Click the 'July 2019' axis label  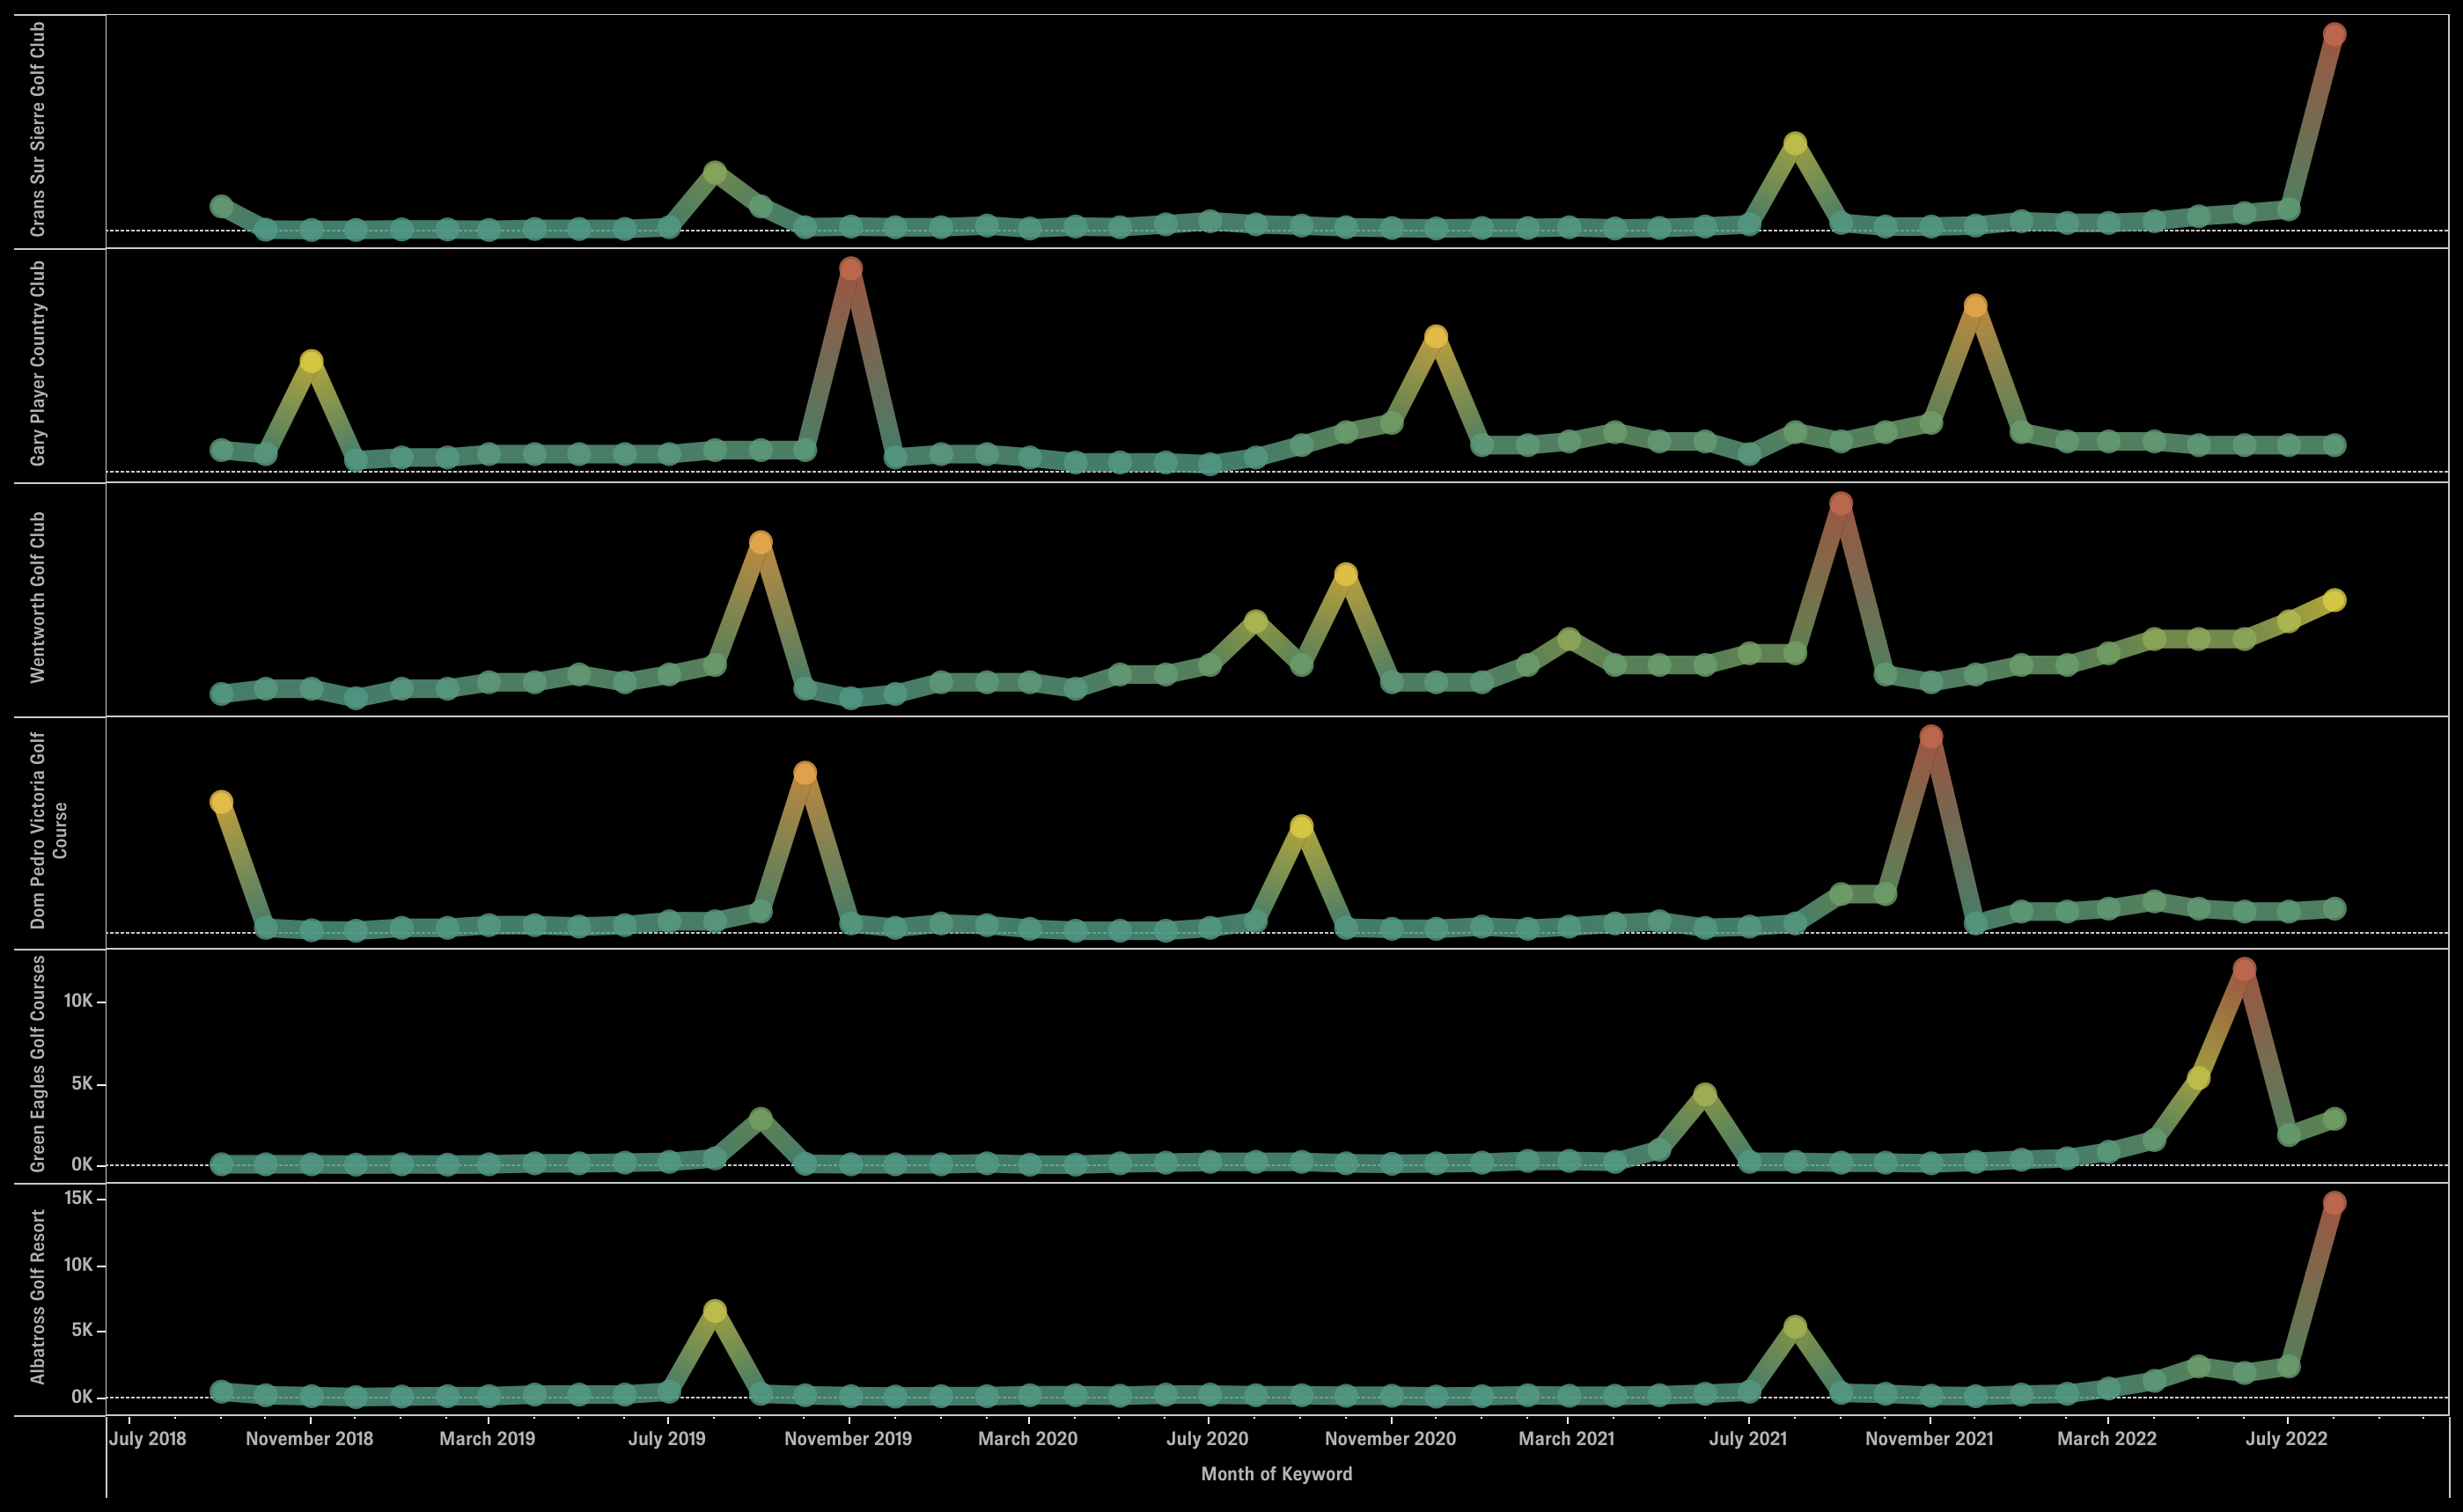tap(666, 1438)
